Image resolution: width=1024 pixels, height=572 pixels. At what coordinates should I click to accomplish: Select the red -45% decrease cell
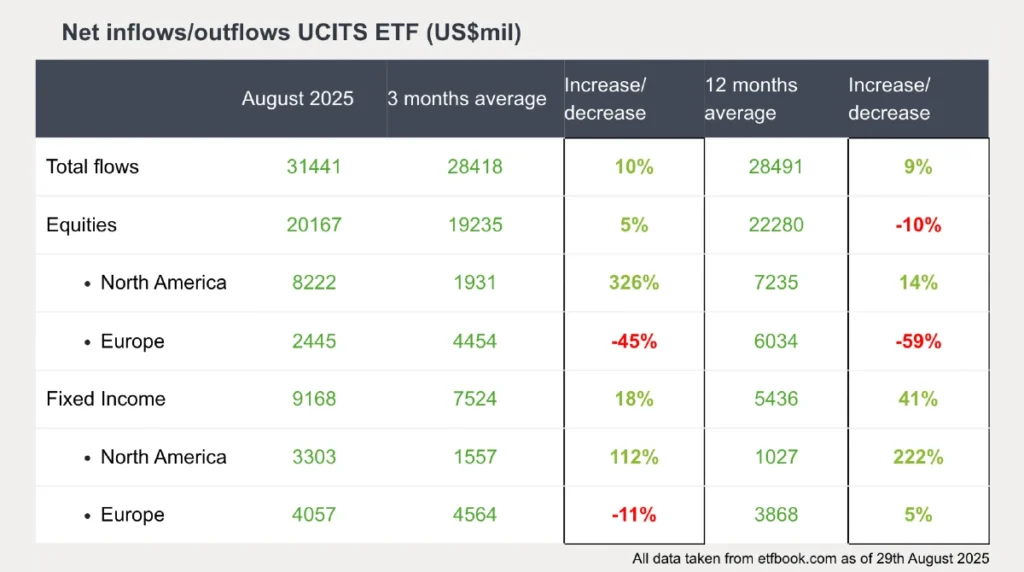633,341
